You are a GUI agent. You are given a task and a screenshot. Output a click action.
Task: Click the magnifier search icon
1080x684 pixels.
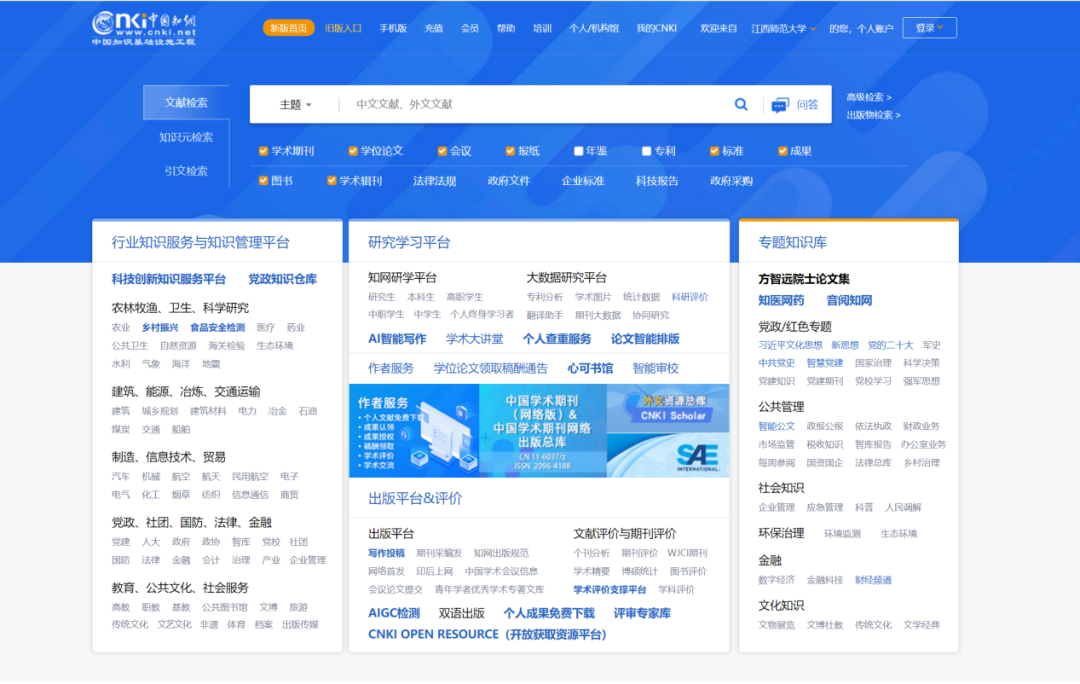point(741,104)
